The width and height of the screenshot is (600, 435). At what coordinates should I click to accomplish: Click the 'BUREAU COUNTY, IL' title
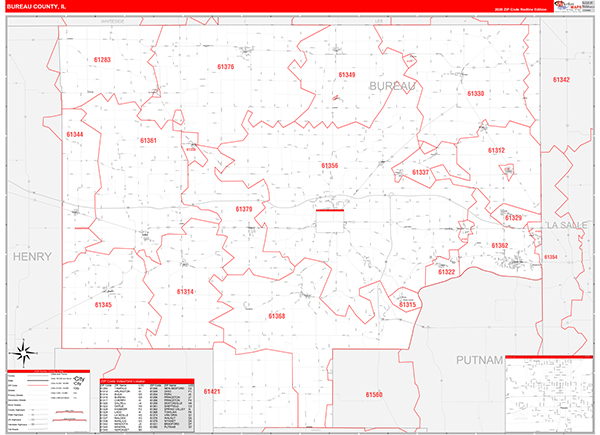[x=36, y=7]
